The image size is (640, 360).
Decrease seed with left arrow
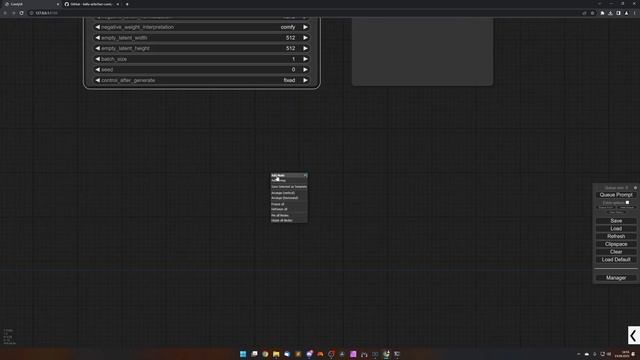click(x=98, y=69)
